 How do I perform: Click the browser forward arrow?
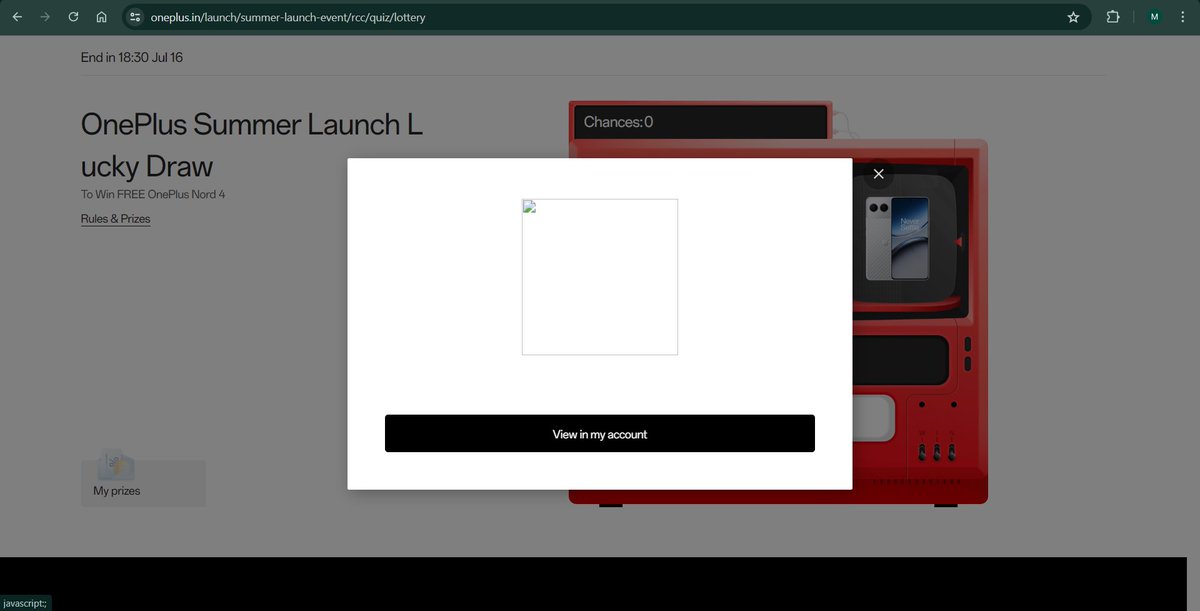click(45, 17)
